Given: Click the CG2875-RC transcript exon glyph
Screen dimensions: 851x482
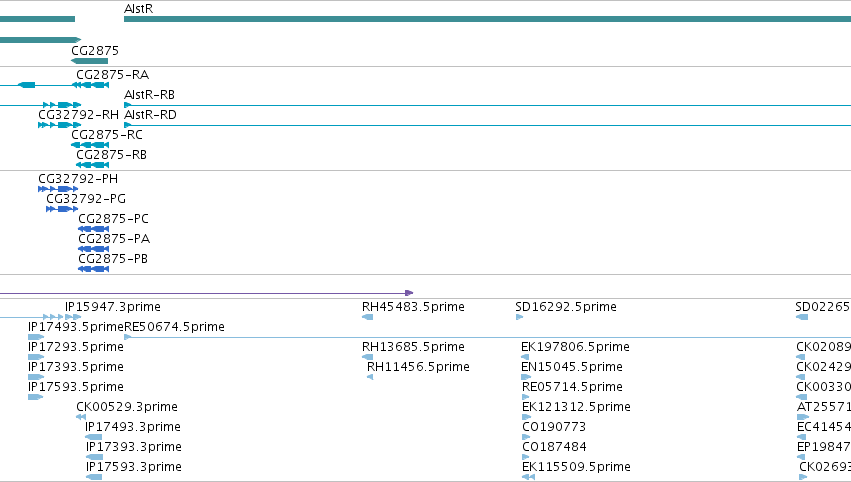Looking at the screenshot, I should click(90, 145).
